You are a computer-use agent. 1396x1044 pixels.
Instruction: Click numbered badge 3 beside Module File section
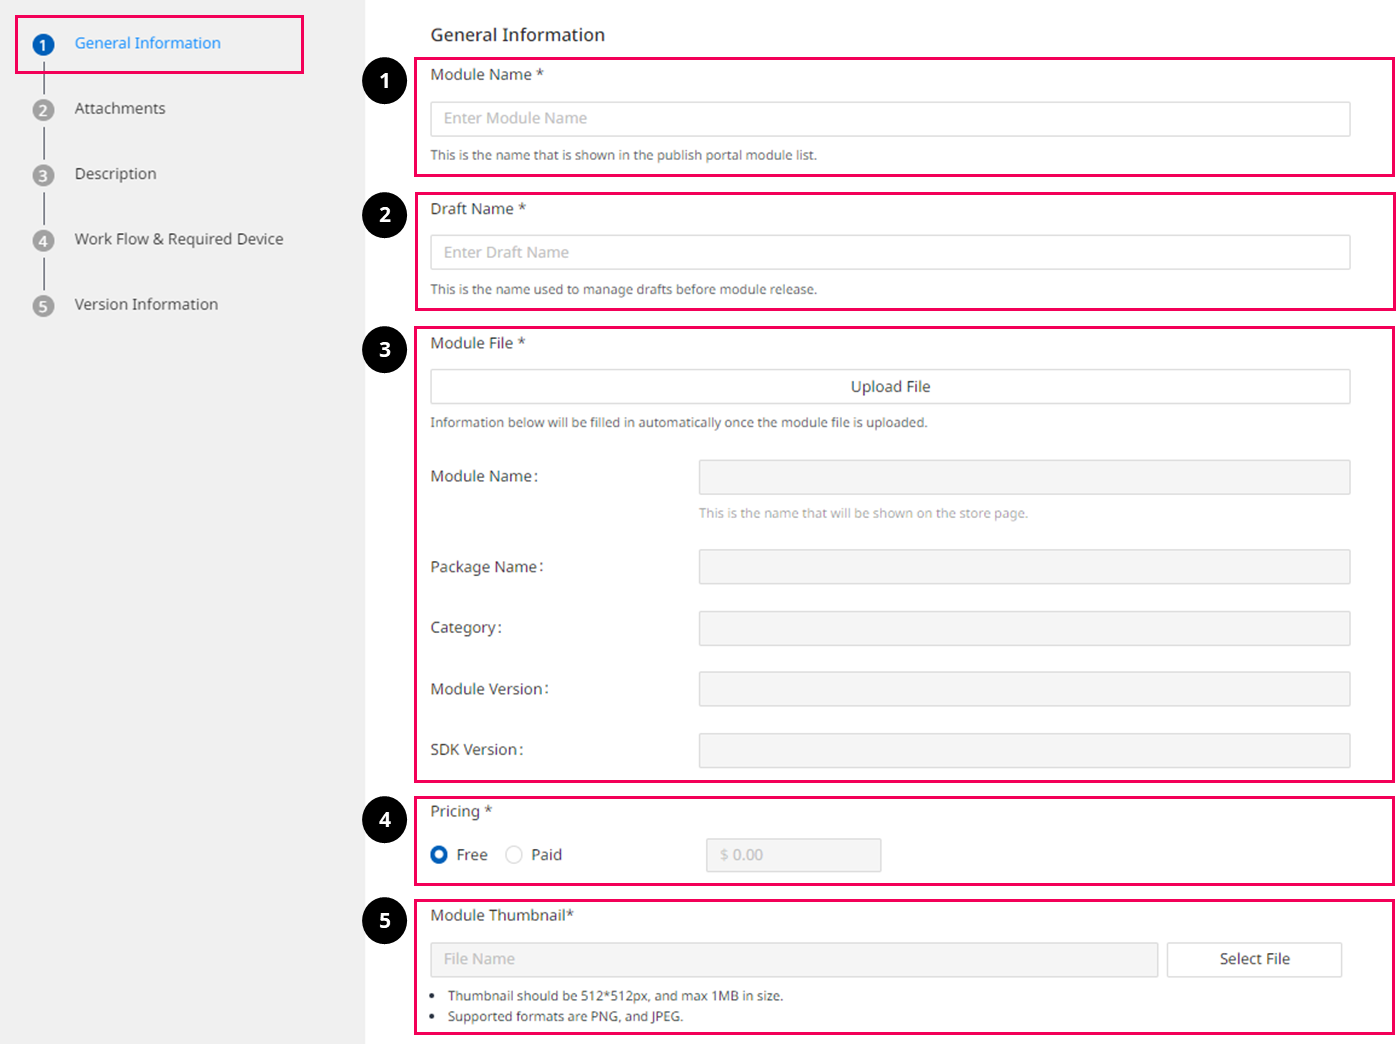(384, 350)
